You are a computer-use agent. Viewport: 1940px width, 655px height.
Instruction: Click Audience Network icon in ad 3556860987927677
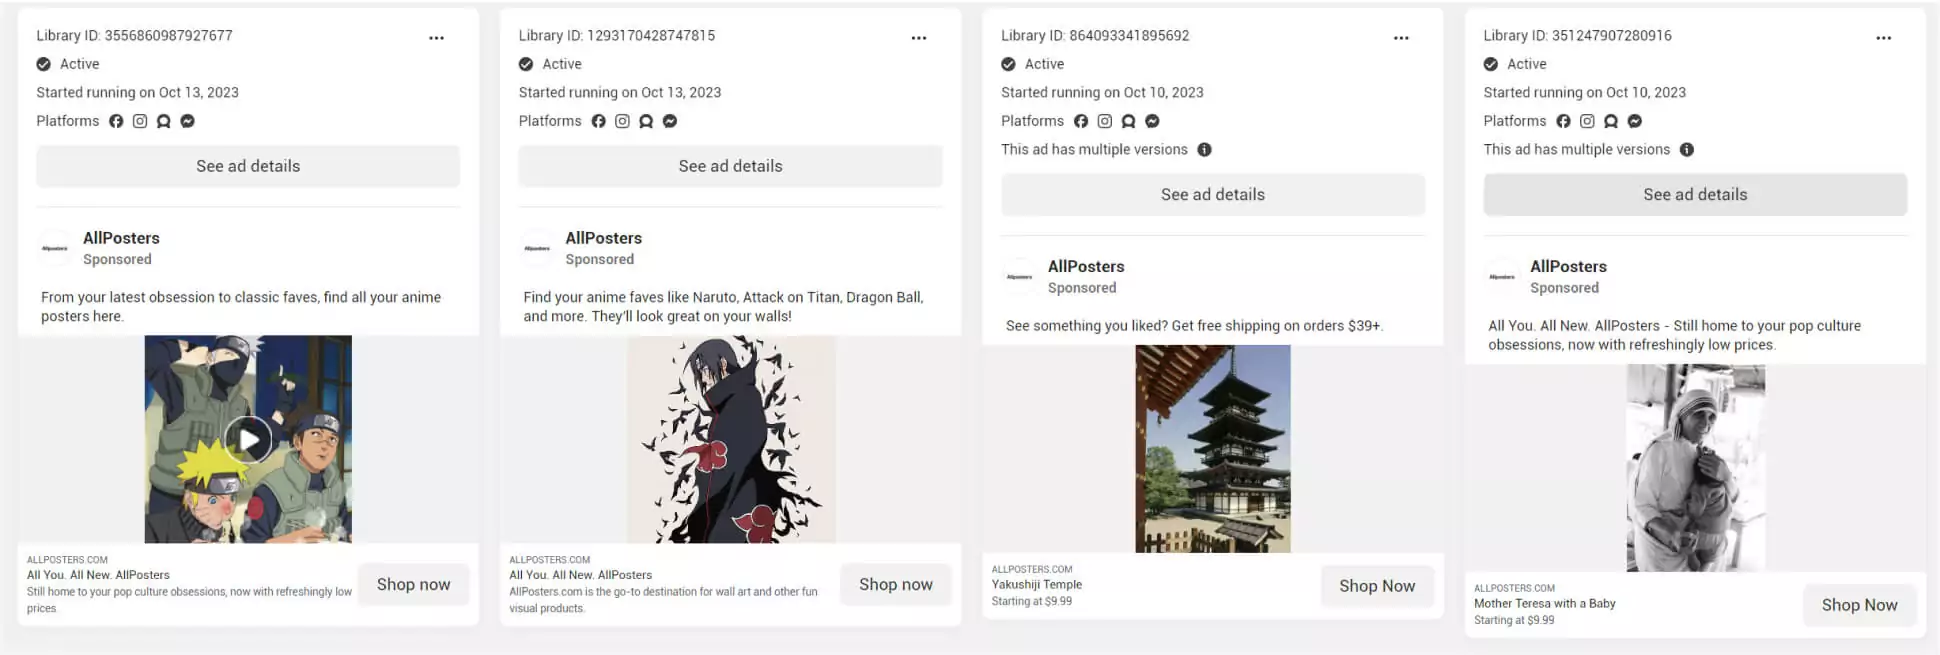point(164,121)
